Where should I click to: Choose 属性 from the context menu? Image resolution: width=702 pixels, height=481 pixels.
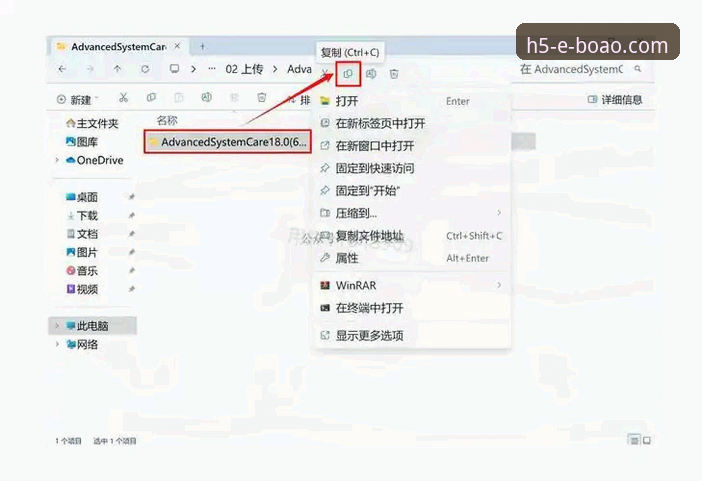point(412,258)
